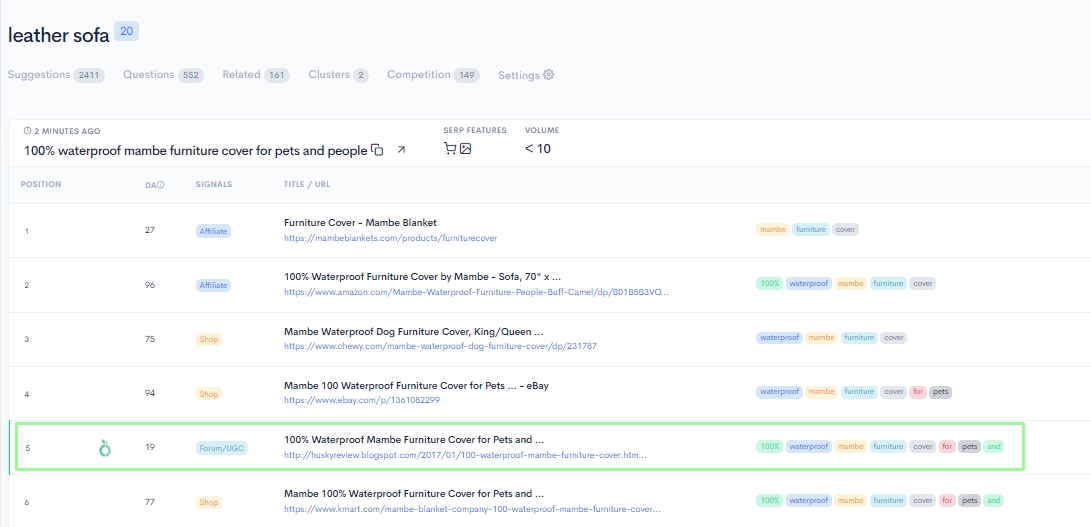Click the Settings gear icon

click(548, 74)
